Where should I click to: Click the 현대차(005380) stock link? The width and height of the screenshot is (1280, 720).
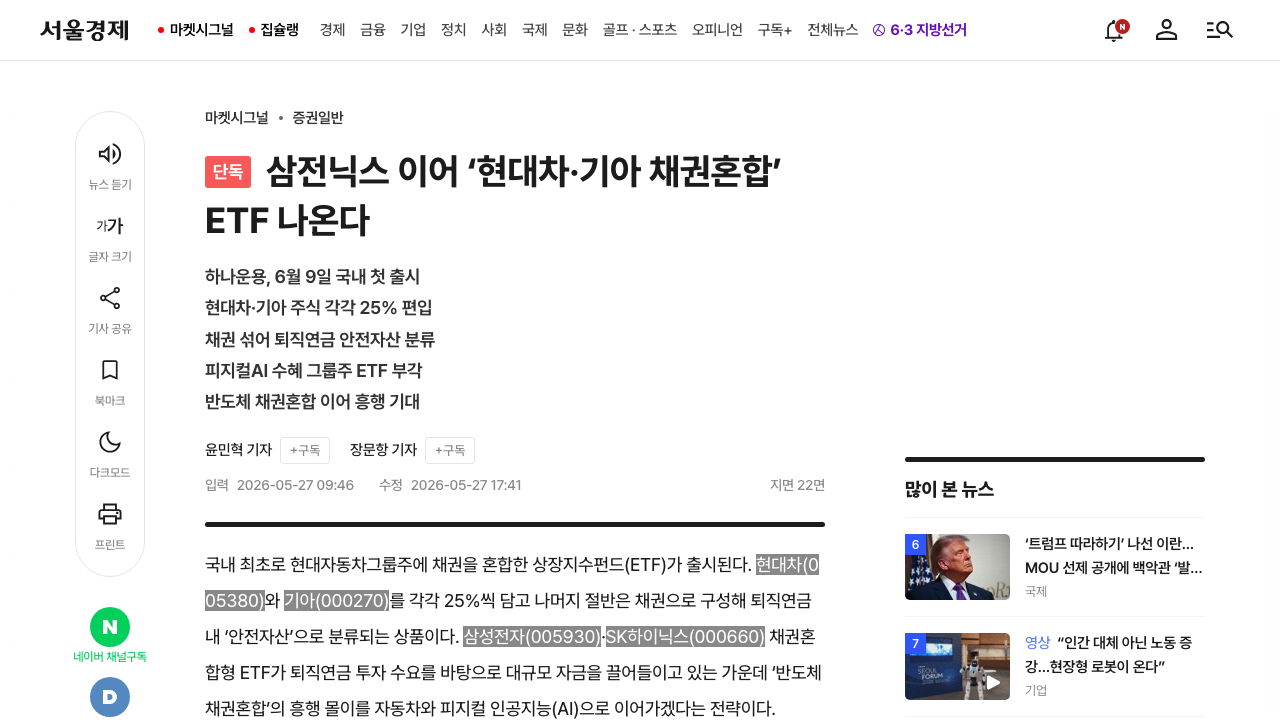point(788,565)
